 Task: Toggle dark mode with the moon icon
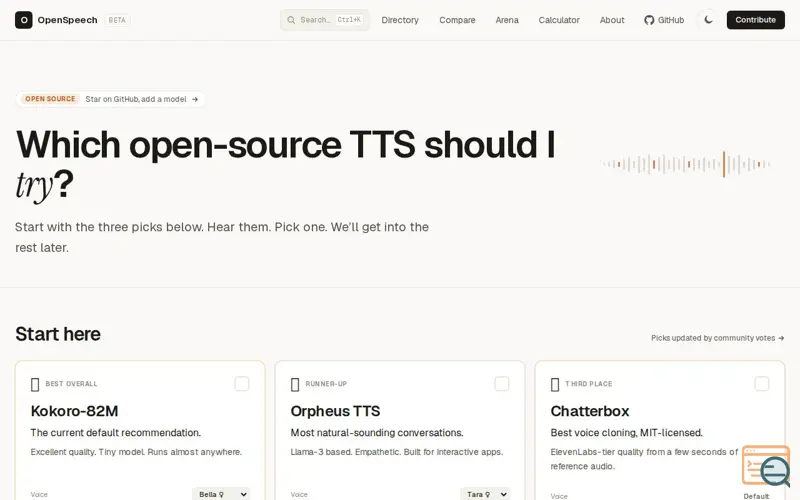click(708, 20)
